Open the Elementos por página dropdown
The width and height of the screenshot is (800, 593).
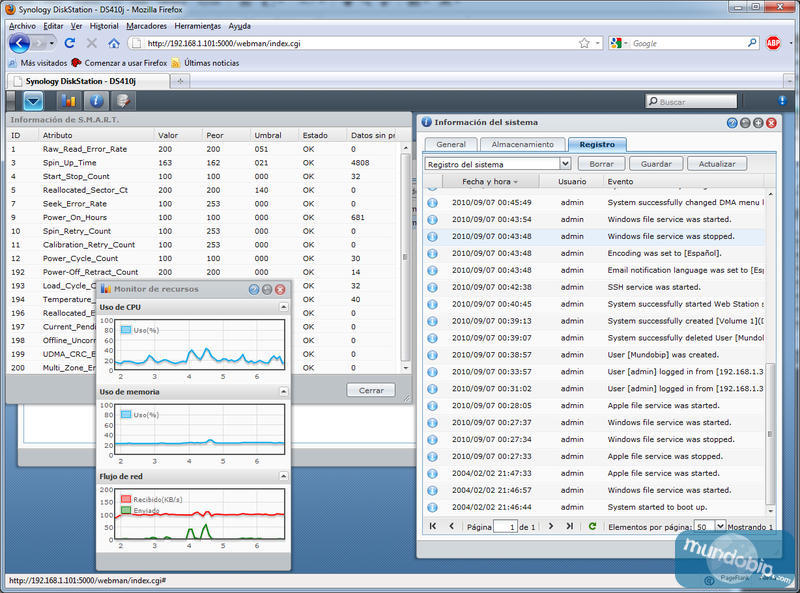coord(720,526)
